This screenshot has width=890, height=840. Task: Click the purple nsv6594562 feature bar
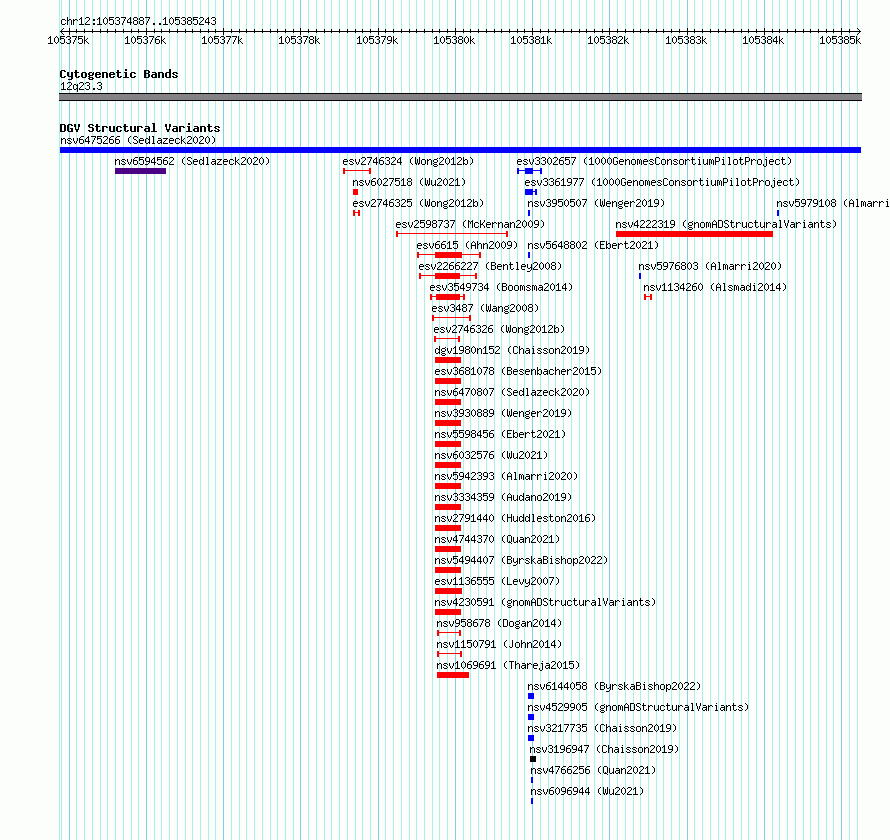(x=140, y=171)
